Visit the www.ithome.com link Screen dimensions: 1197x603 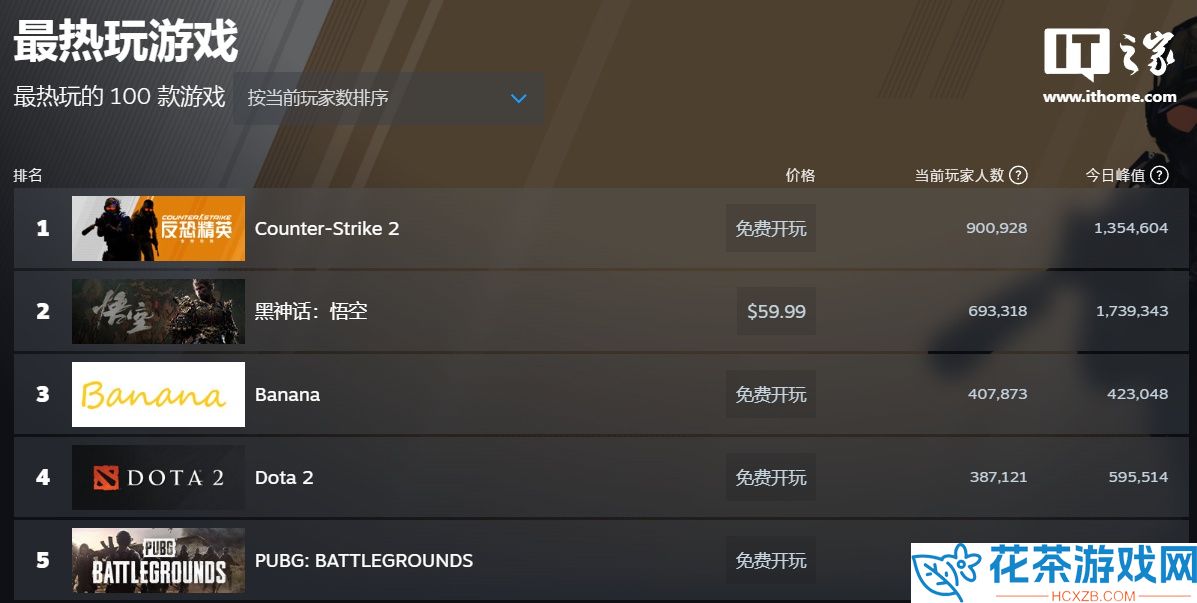[1109, 97]
